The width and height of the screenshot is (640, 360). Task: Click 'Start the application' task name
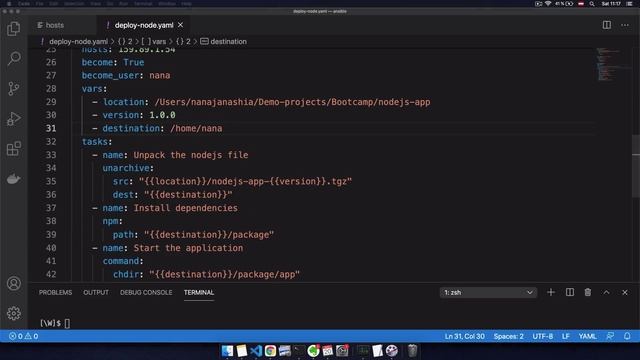(x=188, y=248)
